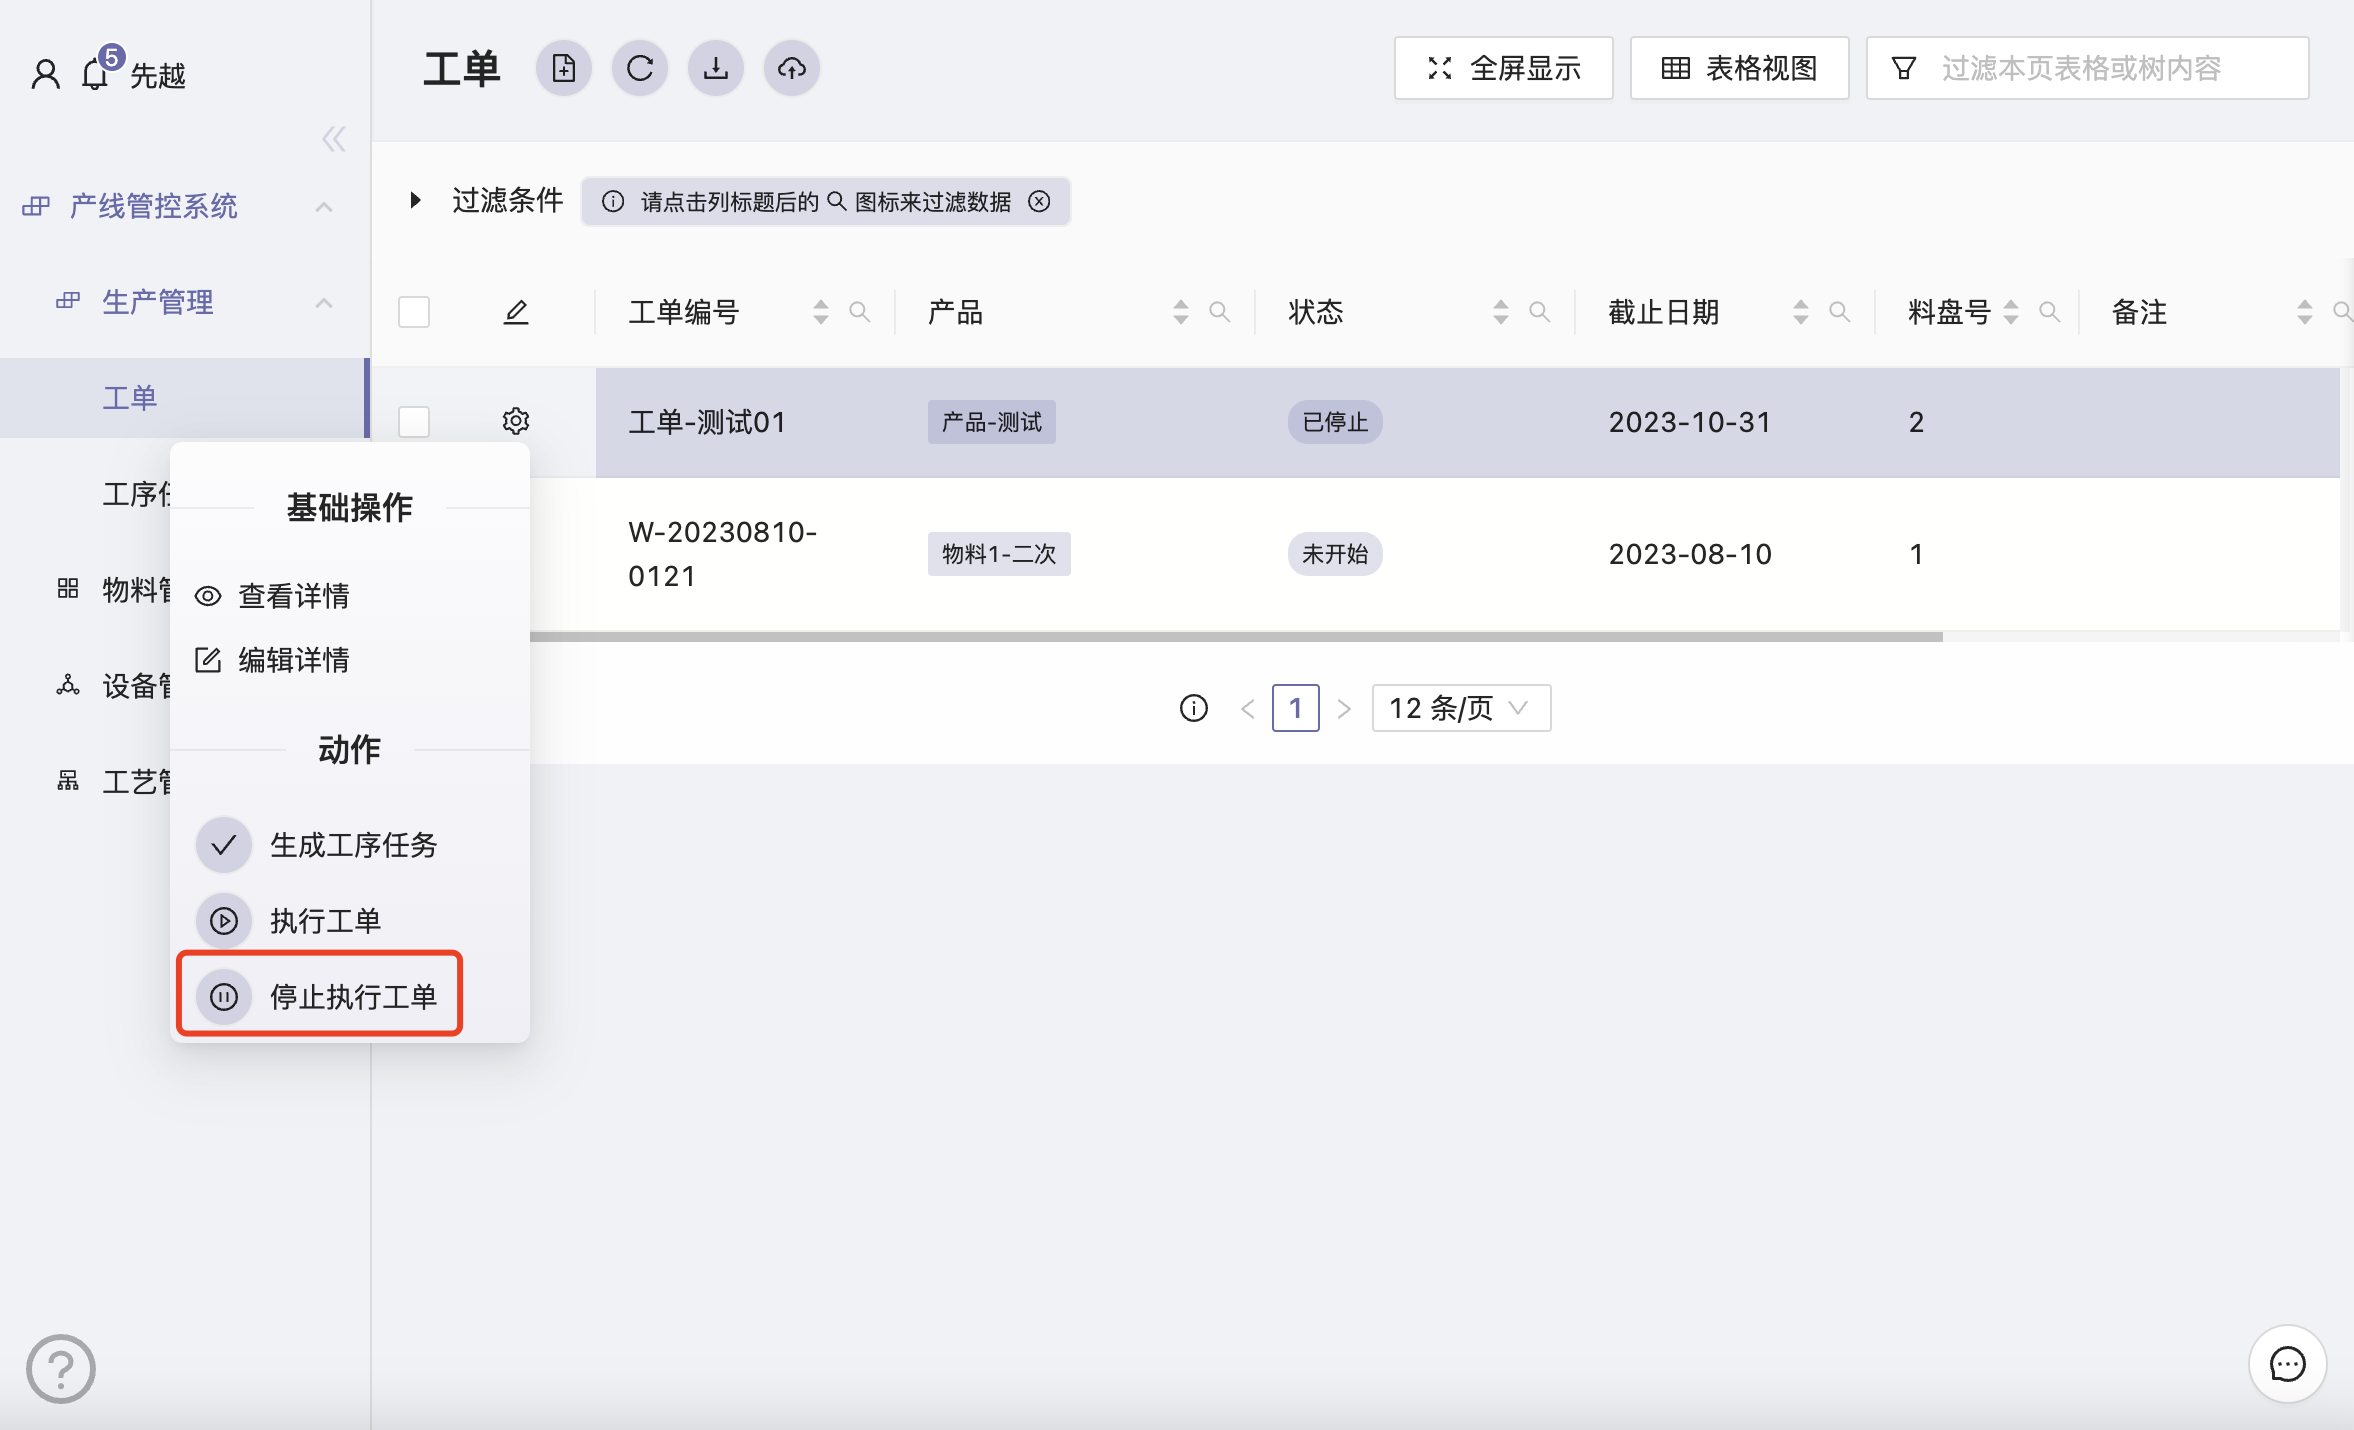Collapse the 产线管控系统 sidebar group

coord(323,206)
